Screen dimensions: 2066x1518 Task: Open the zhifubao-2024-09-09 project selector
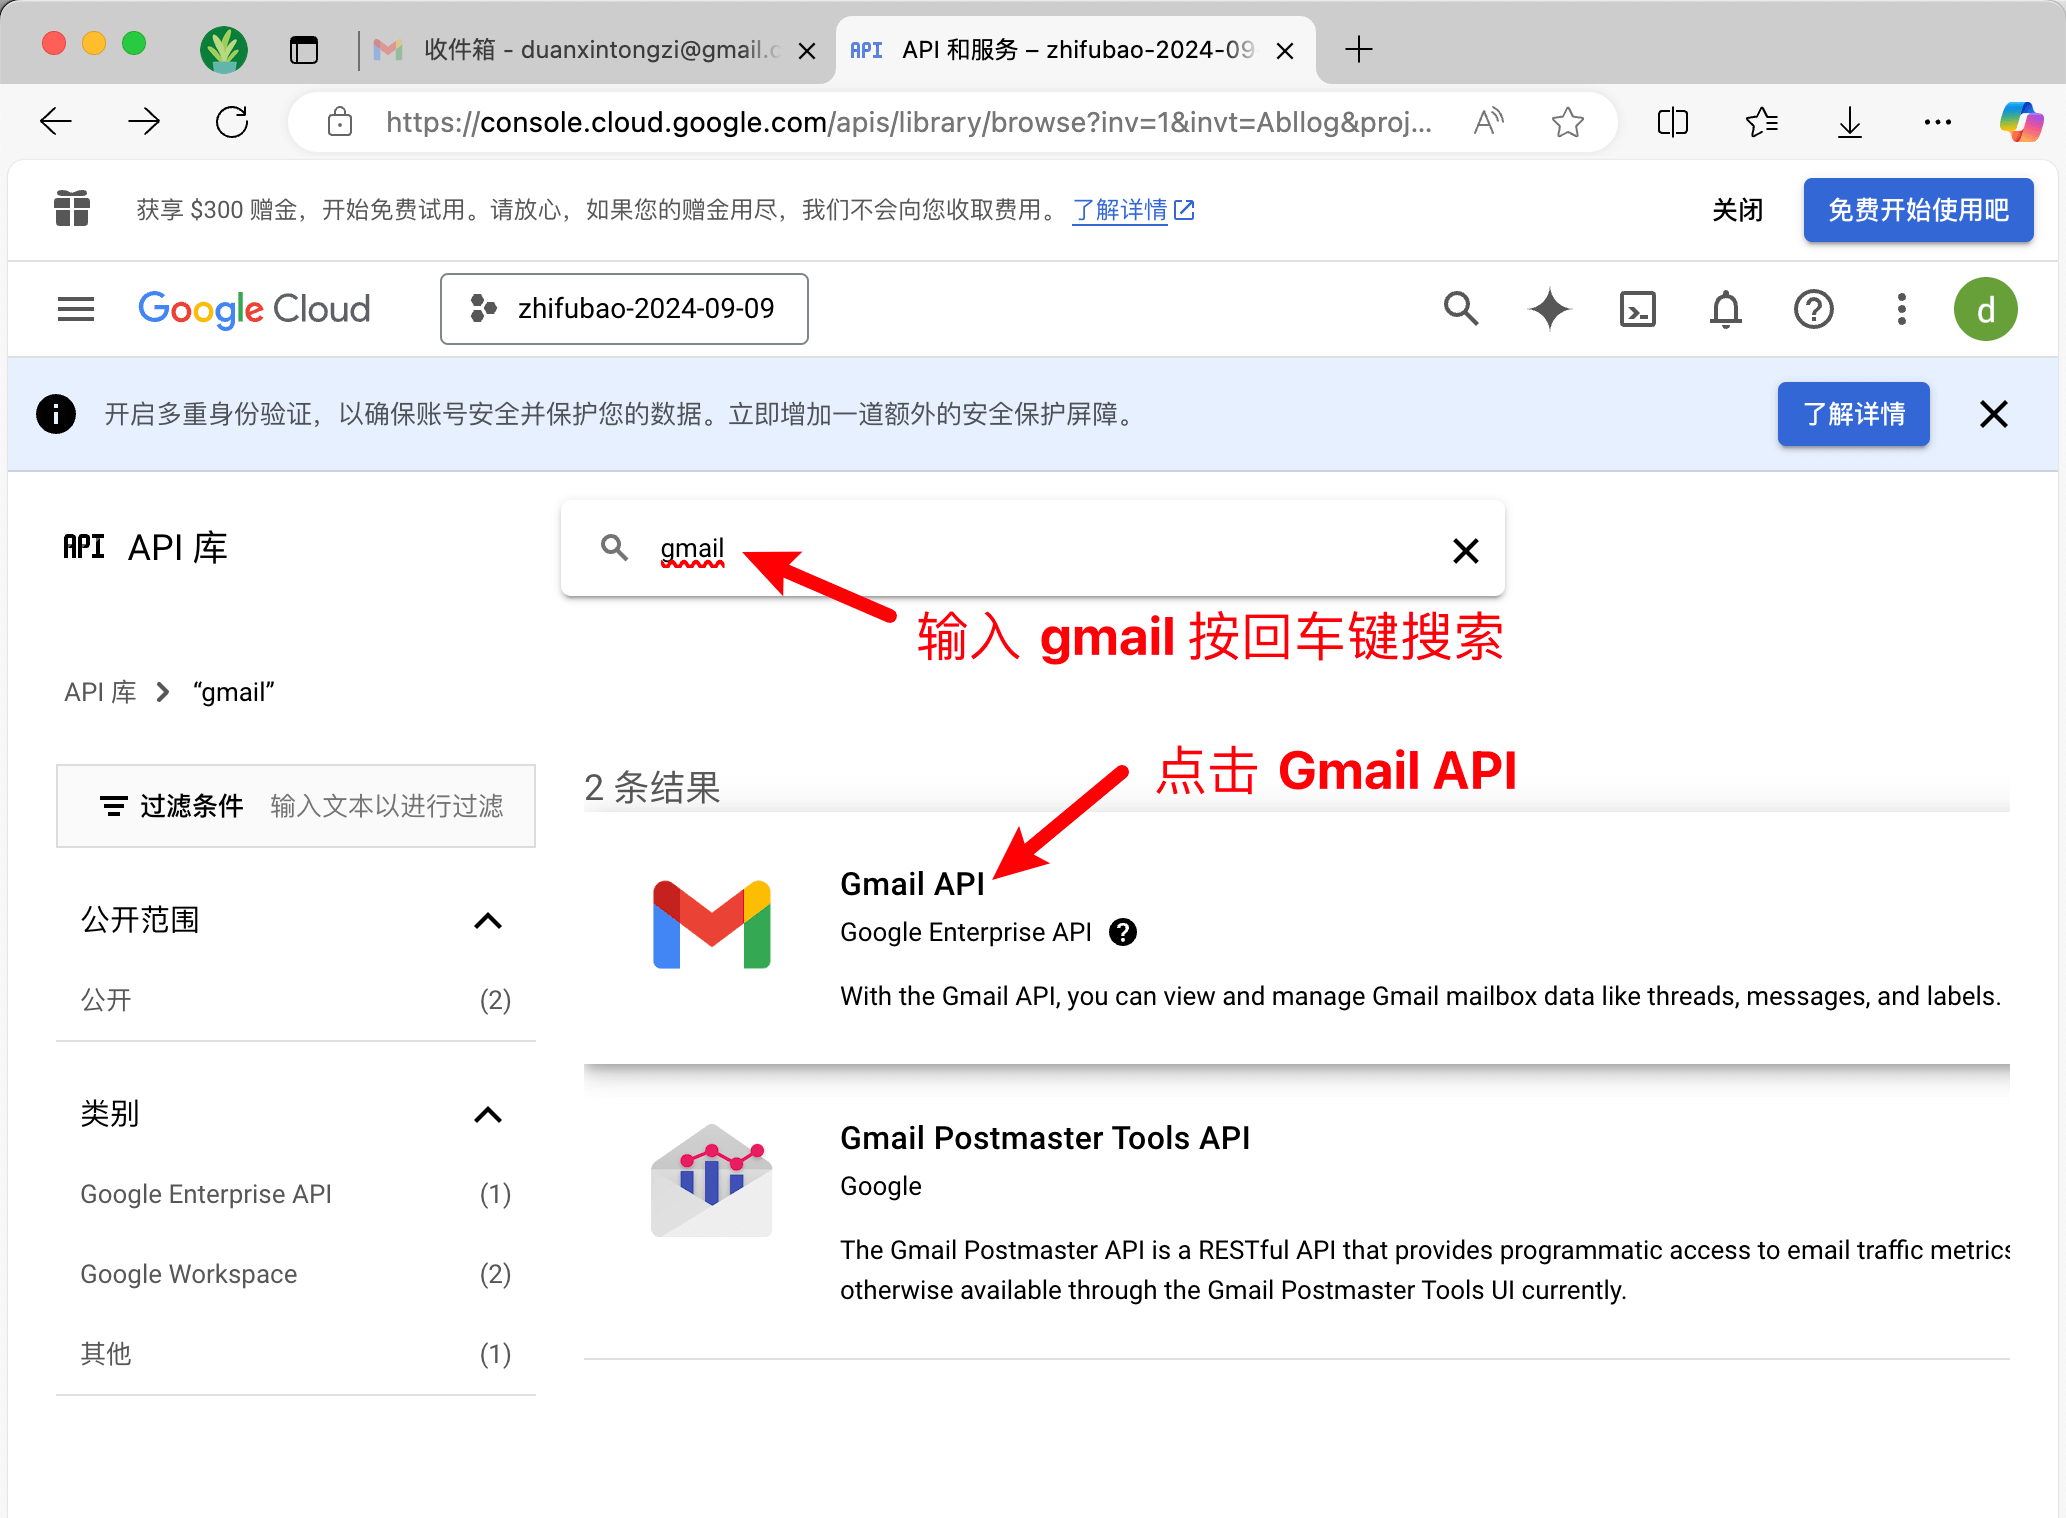[x=624, y=309]
